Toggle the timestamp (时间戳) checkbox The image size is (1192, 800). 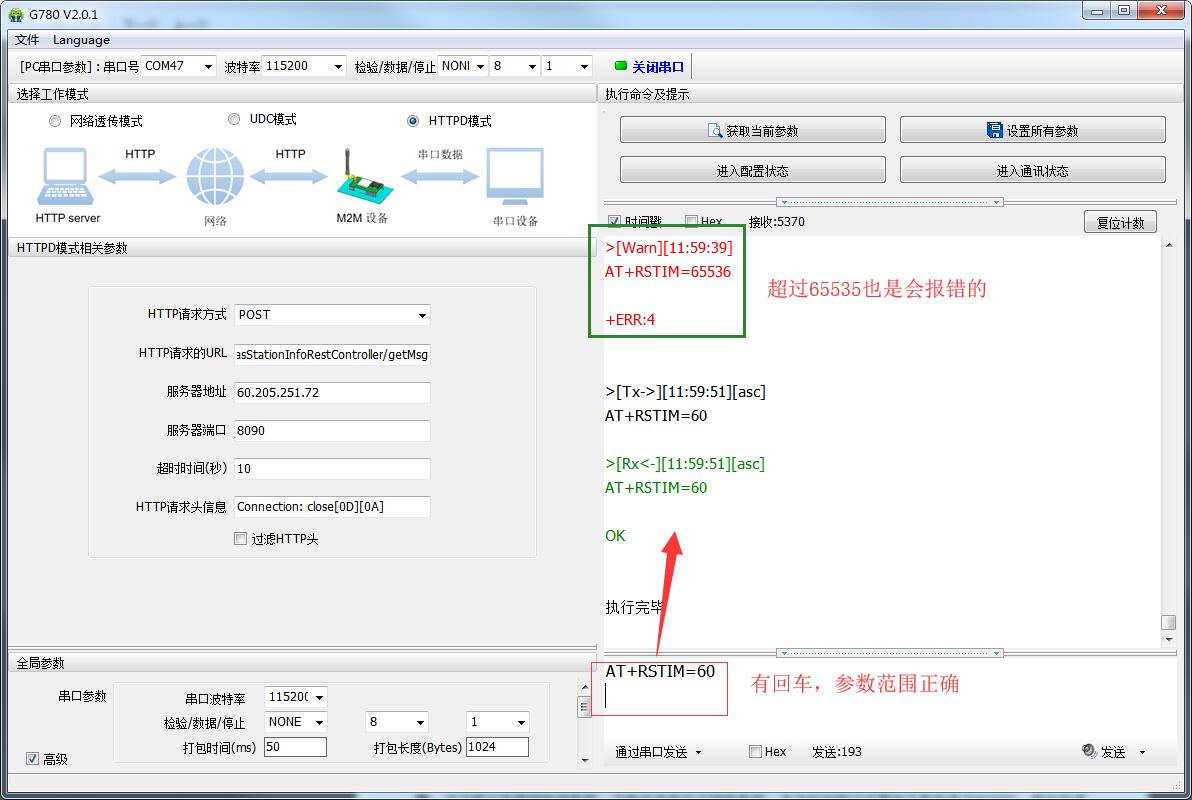pyautogui.click(x=614, y=222)
